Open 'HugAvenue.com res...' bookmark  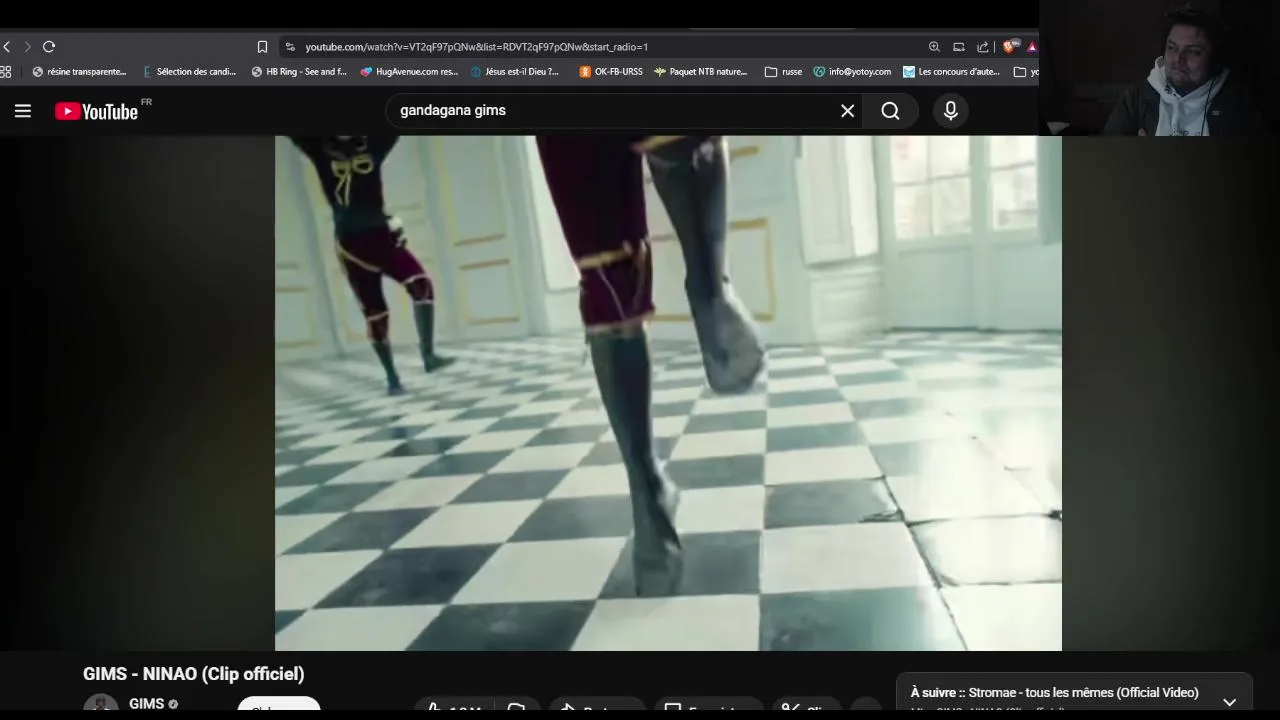(x=409, y=72)
